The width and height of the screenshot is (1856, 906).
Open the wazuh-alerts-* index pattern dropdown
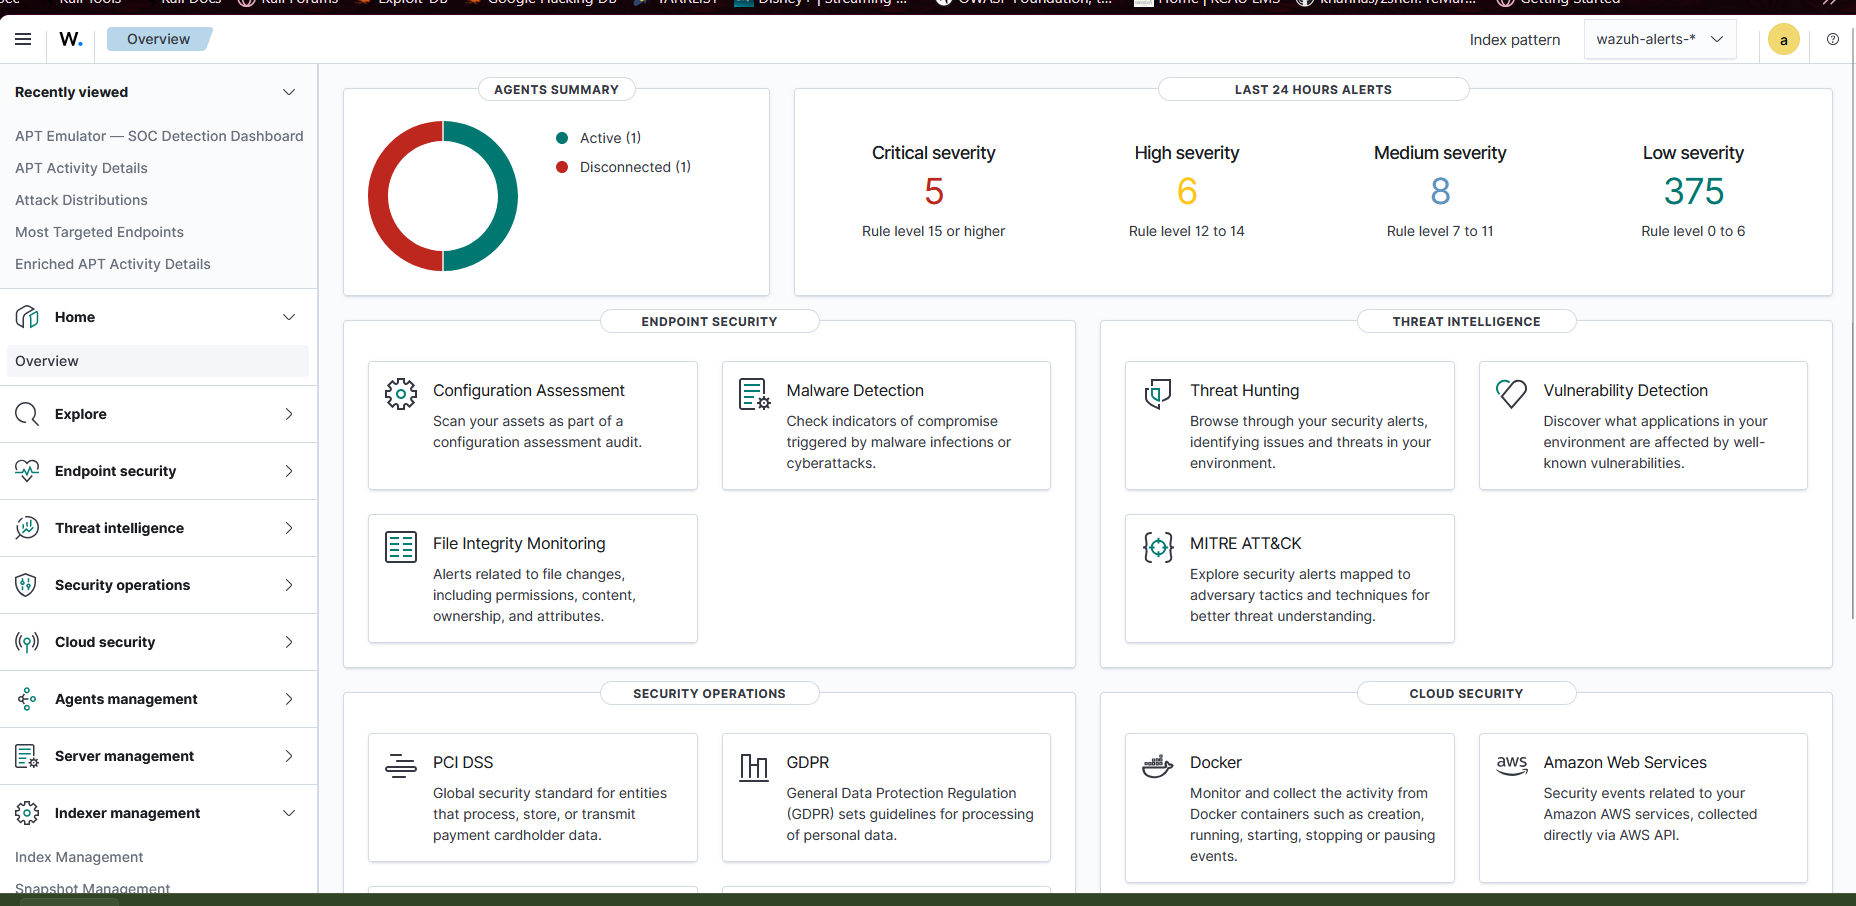pyautogui.click(x=1659, y=39)
